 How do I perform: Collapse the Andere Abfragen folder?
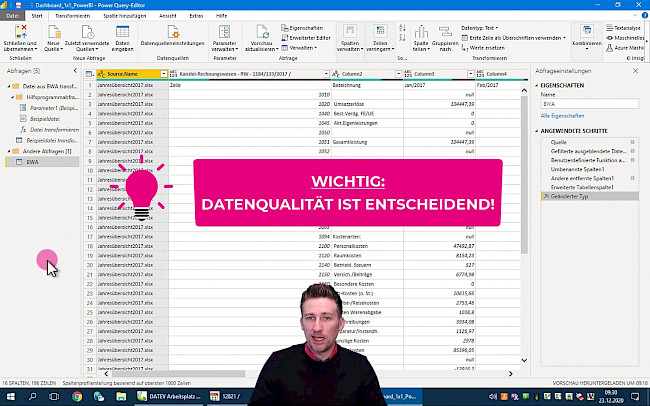click(x=9, y=151)
